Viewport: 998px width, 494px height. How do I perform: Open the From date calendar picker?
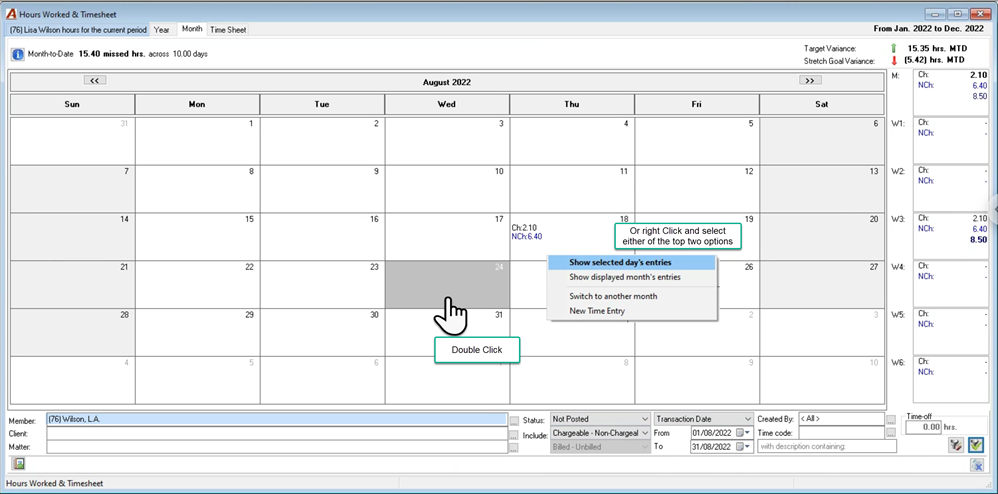(742, 433)
